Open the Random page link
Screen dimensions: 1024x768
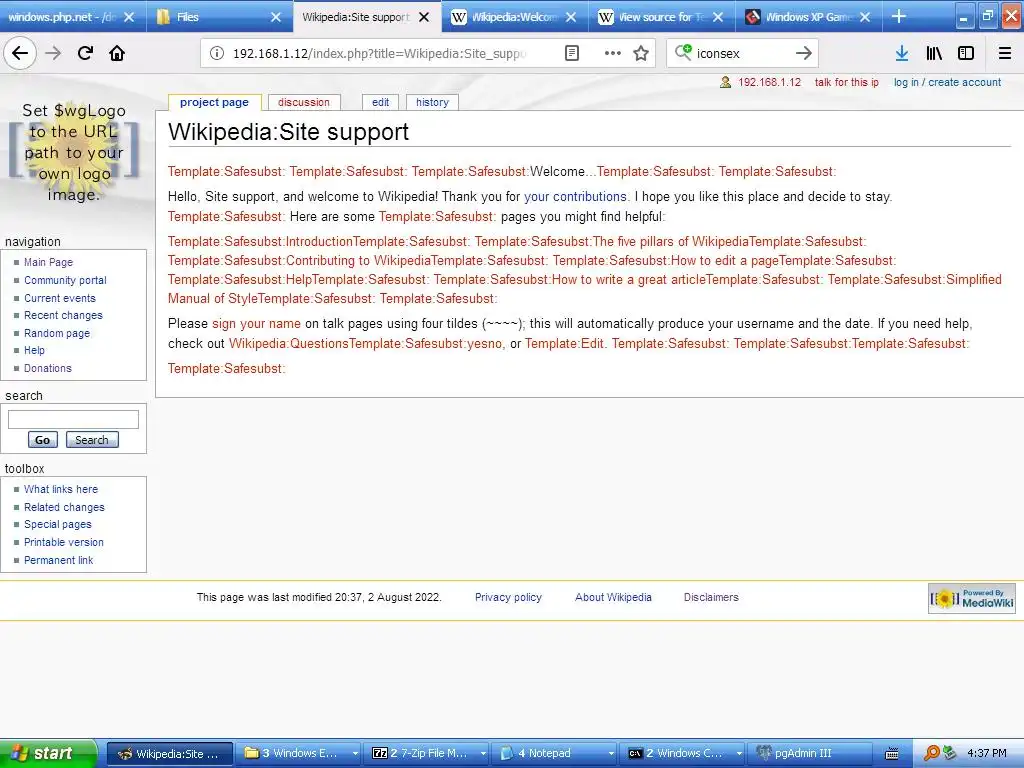(x=57, y=333)
